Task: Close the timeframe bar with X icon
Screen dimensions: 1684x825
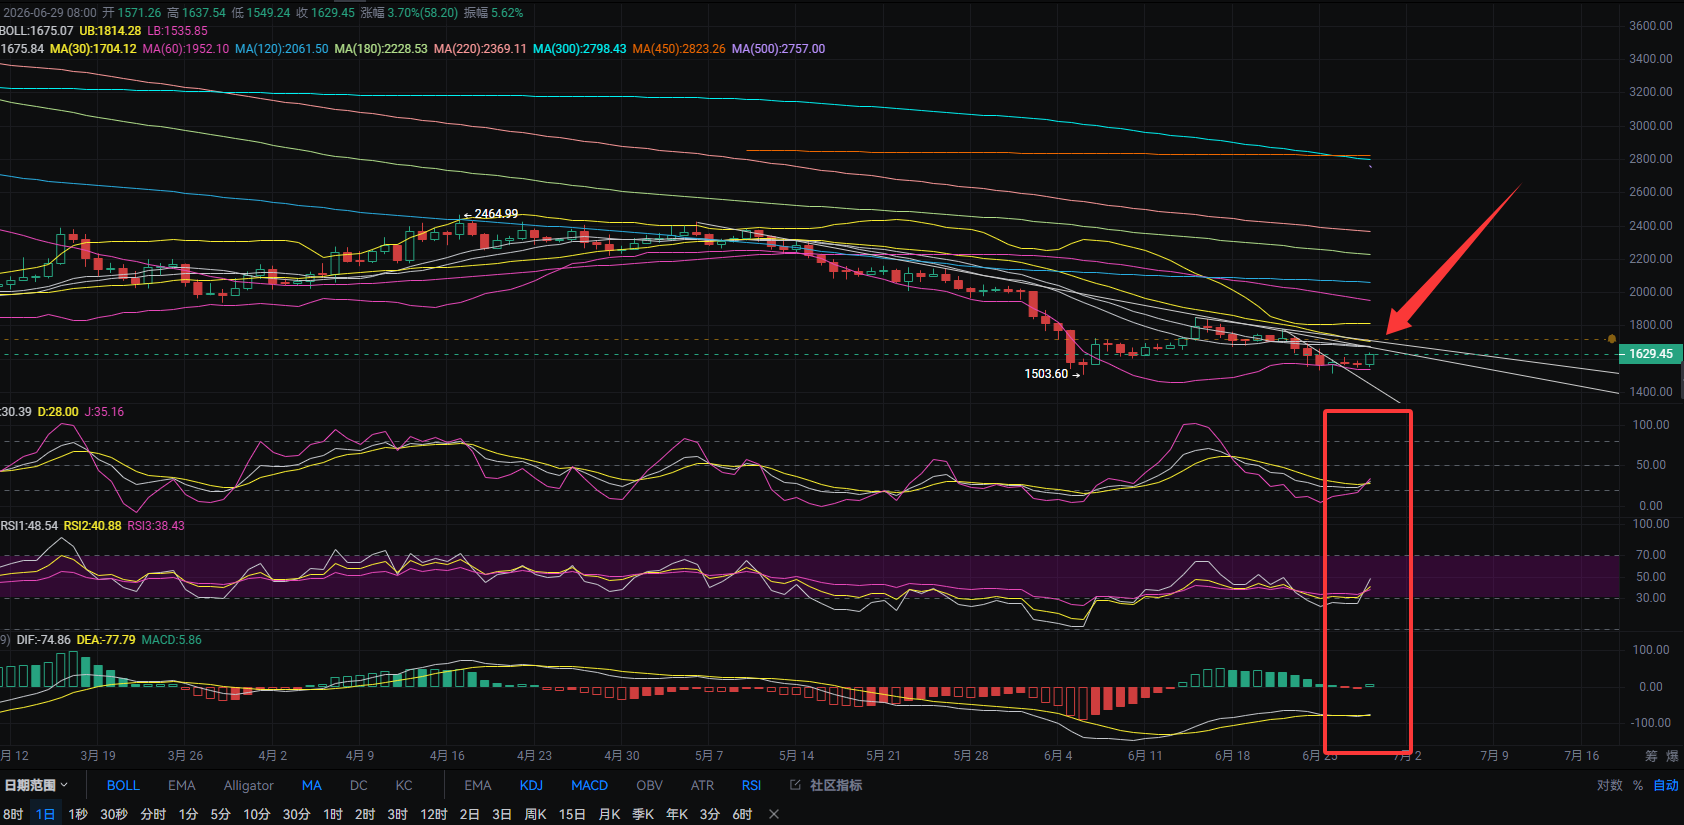Action: (x=774, y=814)
